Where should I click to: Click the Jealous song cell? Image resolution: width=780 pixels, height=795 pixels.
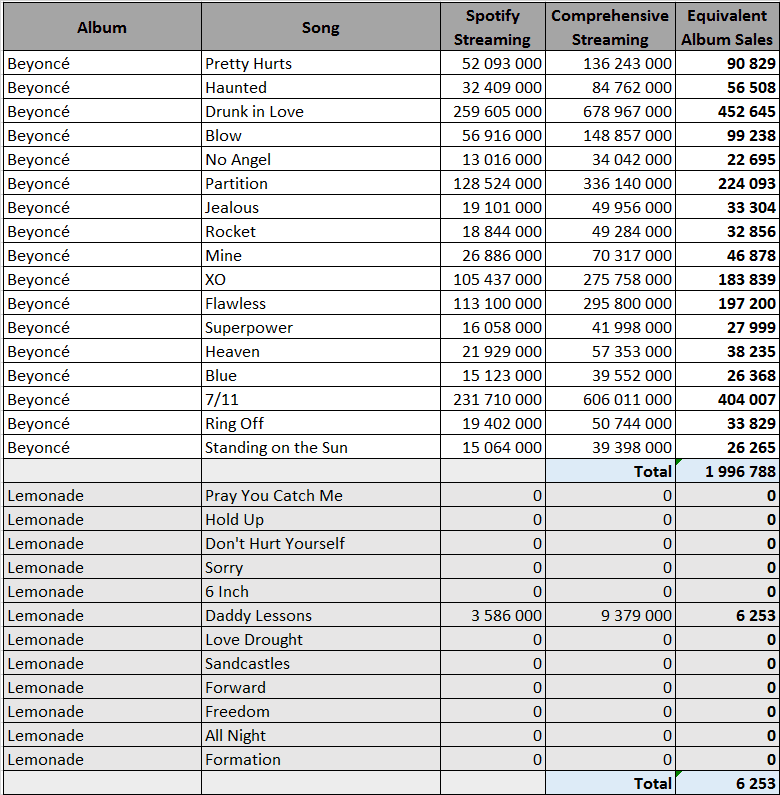[x=321, y=207]
